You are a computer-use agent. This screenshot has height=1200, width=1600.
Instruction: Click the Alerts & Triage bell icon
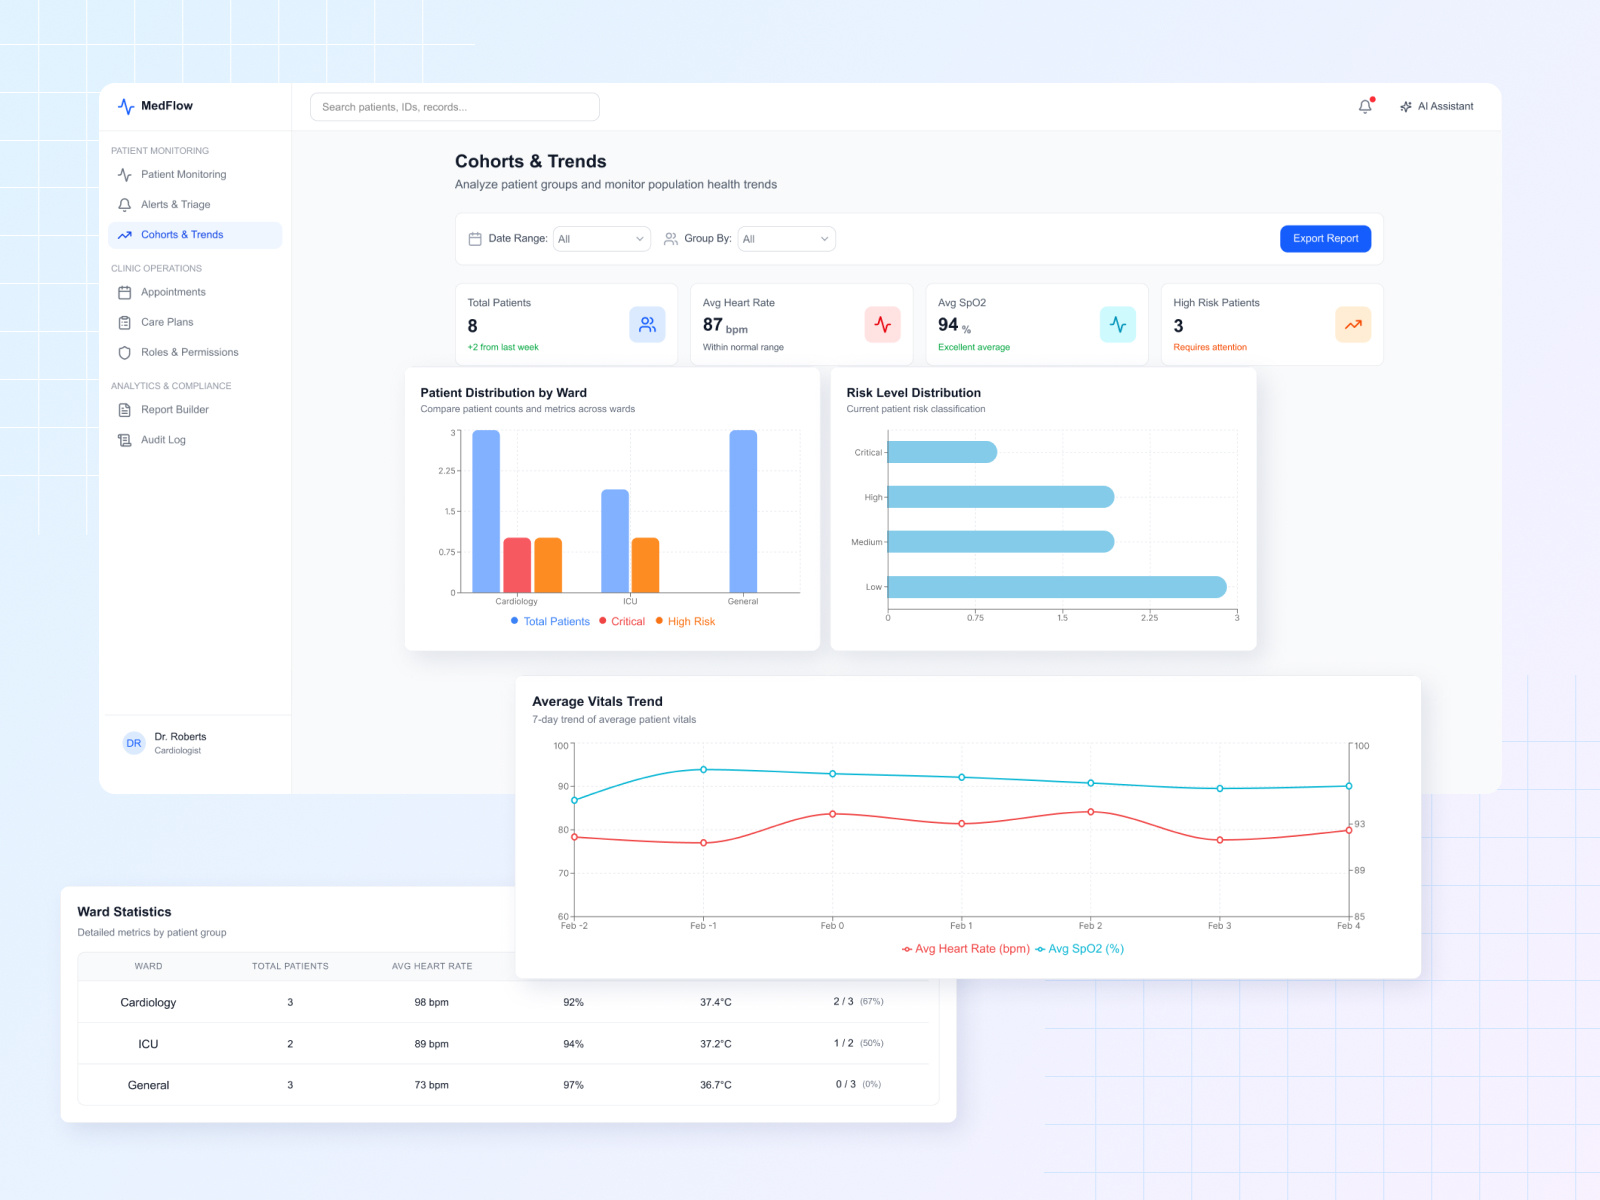tap(125, 205)
